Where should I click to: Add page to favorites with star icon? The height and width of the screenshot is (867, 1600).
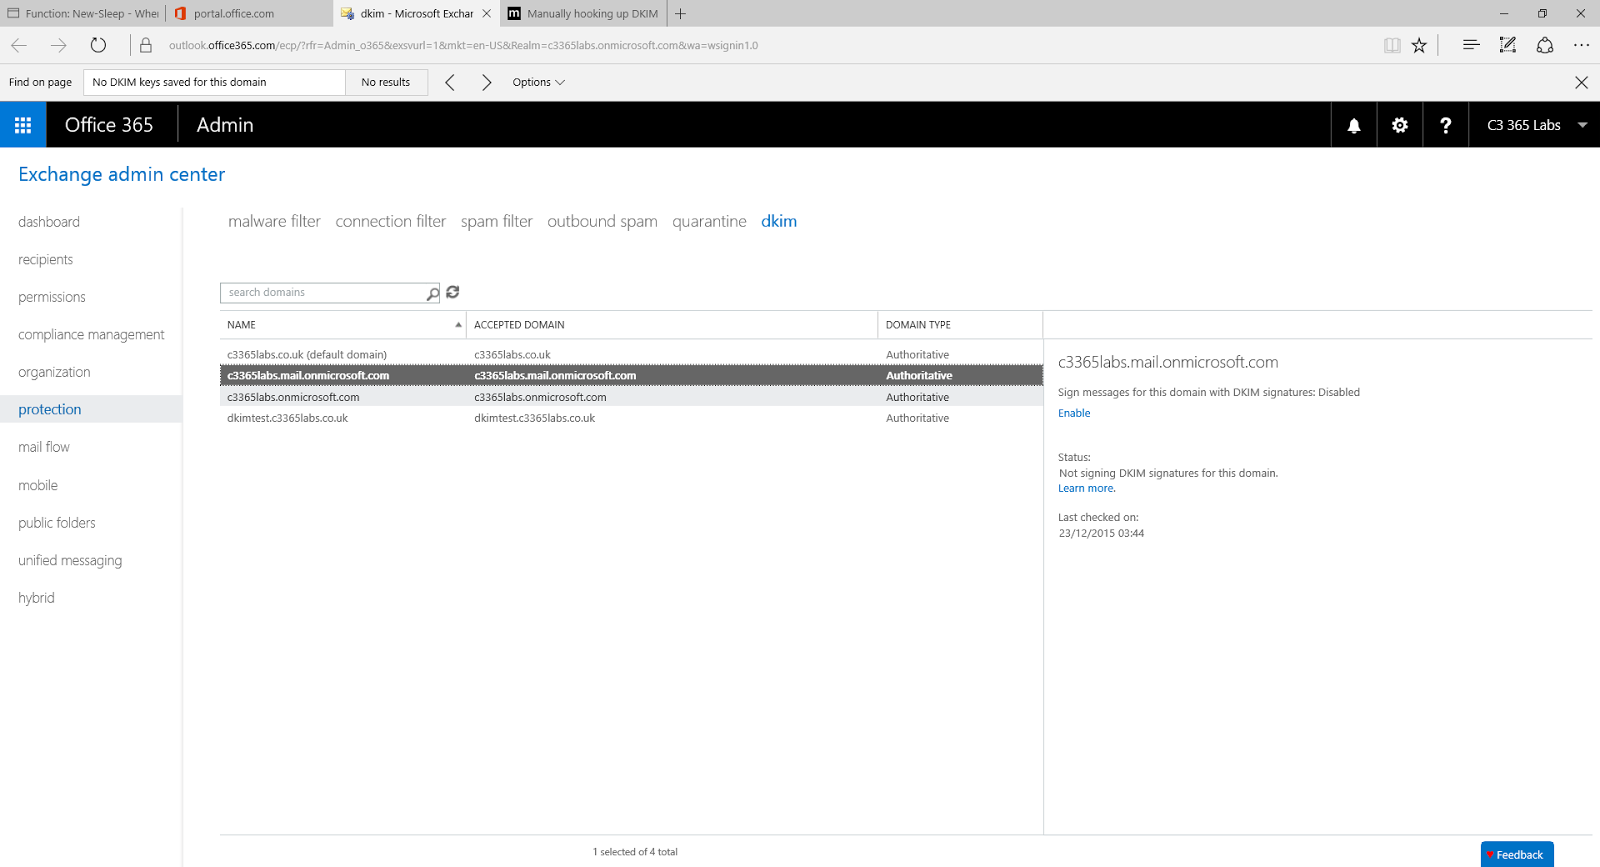pos(1419,45)
